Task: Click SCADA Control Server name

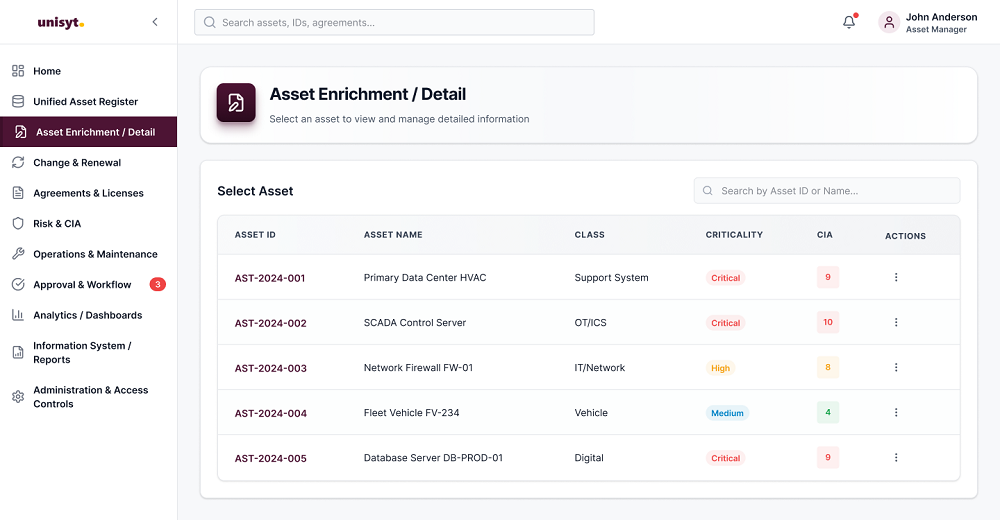Action: (x=415, y=323)
